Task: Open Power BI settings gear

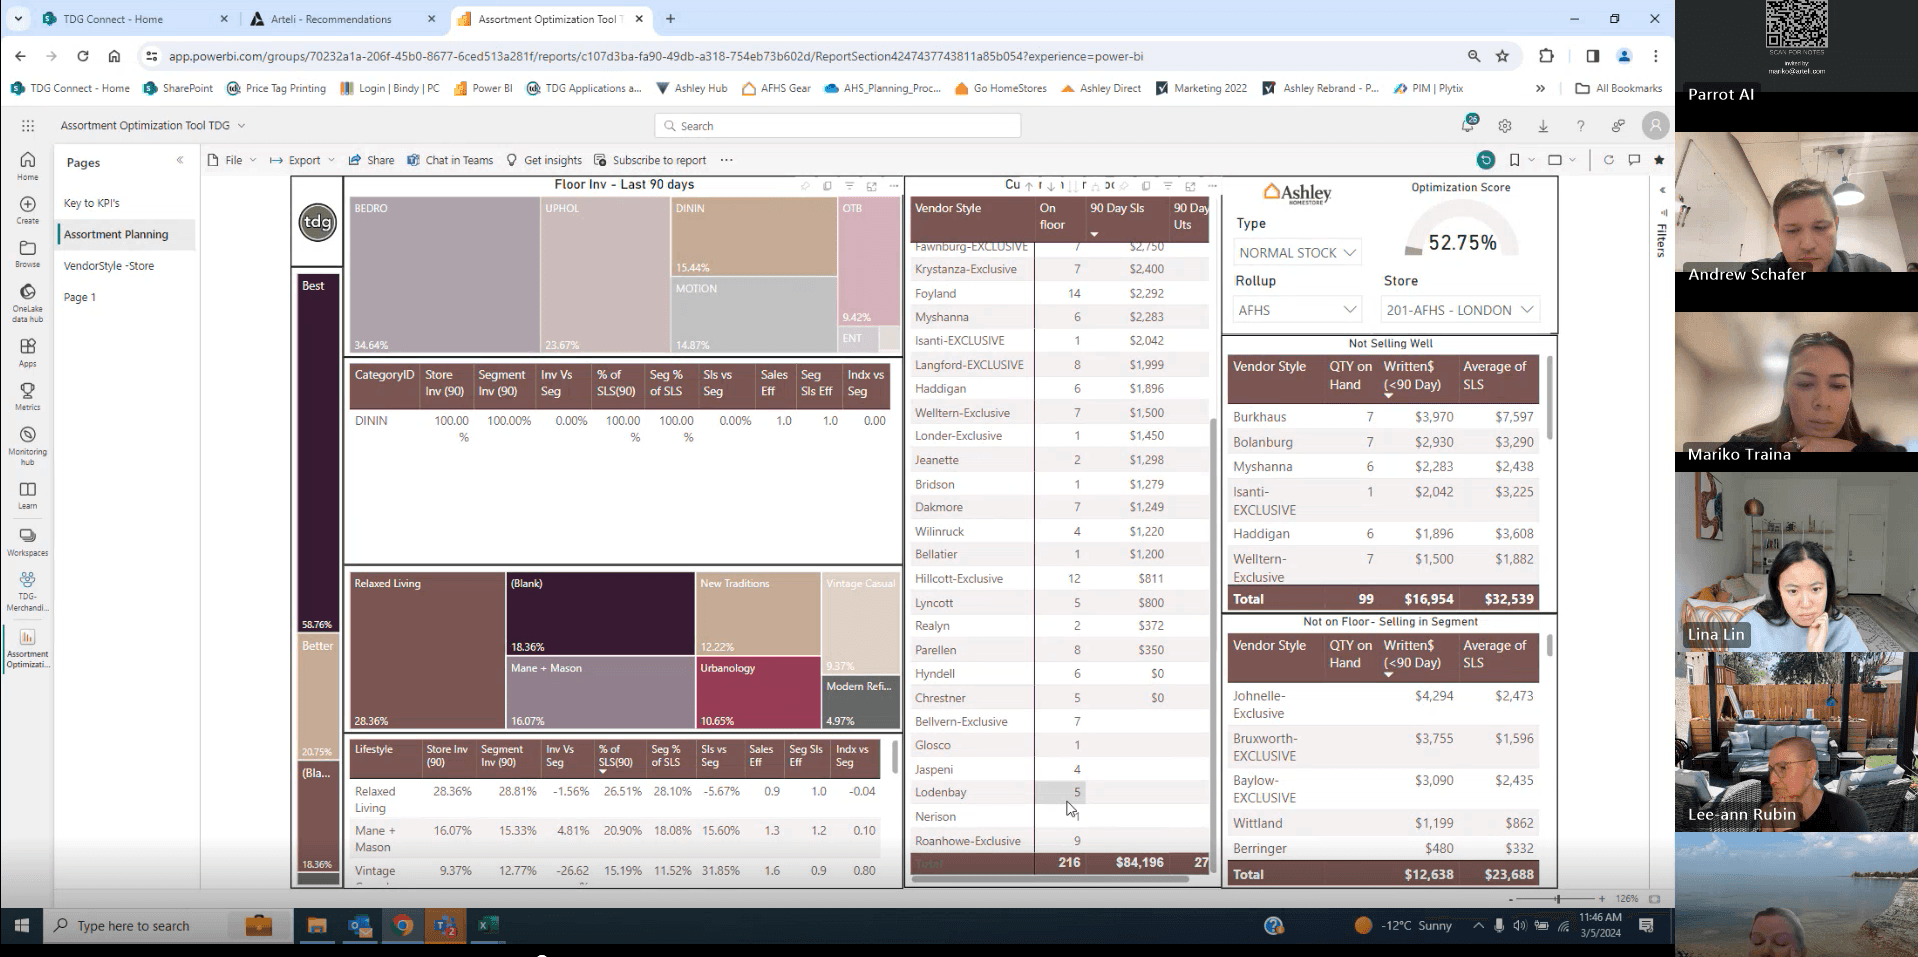Action: pos(1505,126)
